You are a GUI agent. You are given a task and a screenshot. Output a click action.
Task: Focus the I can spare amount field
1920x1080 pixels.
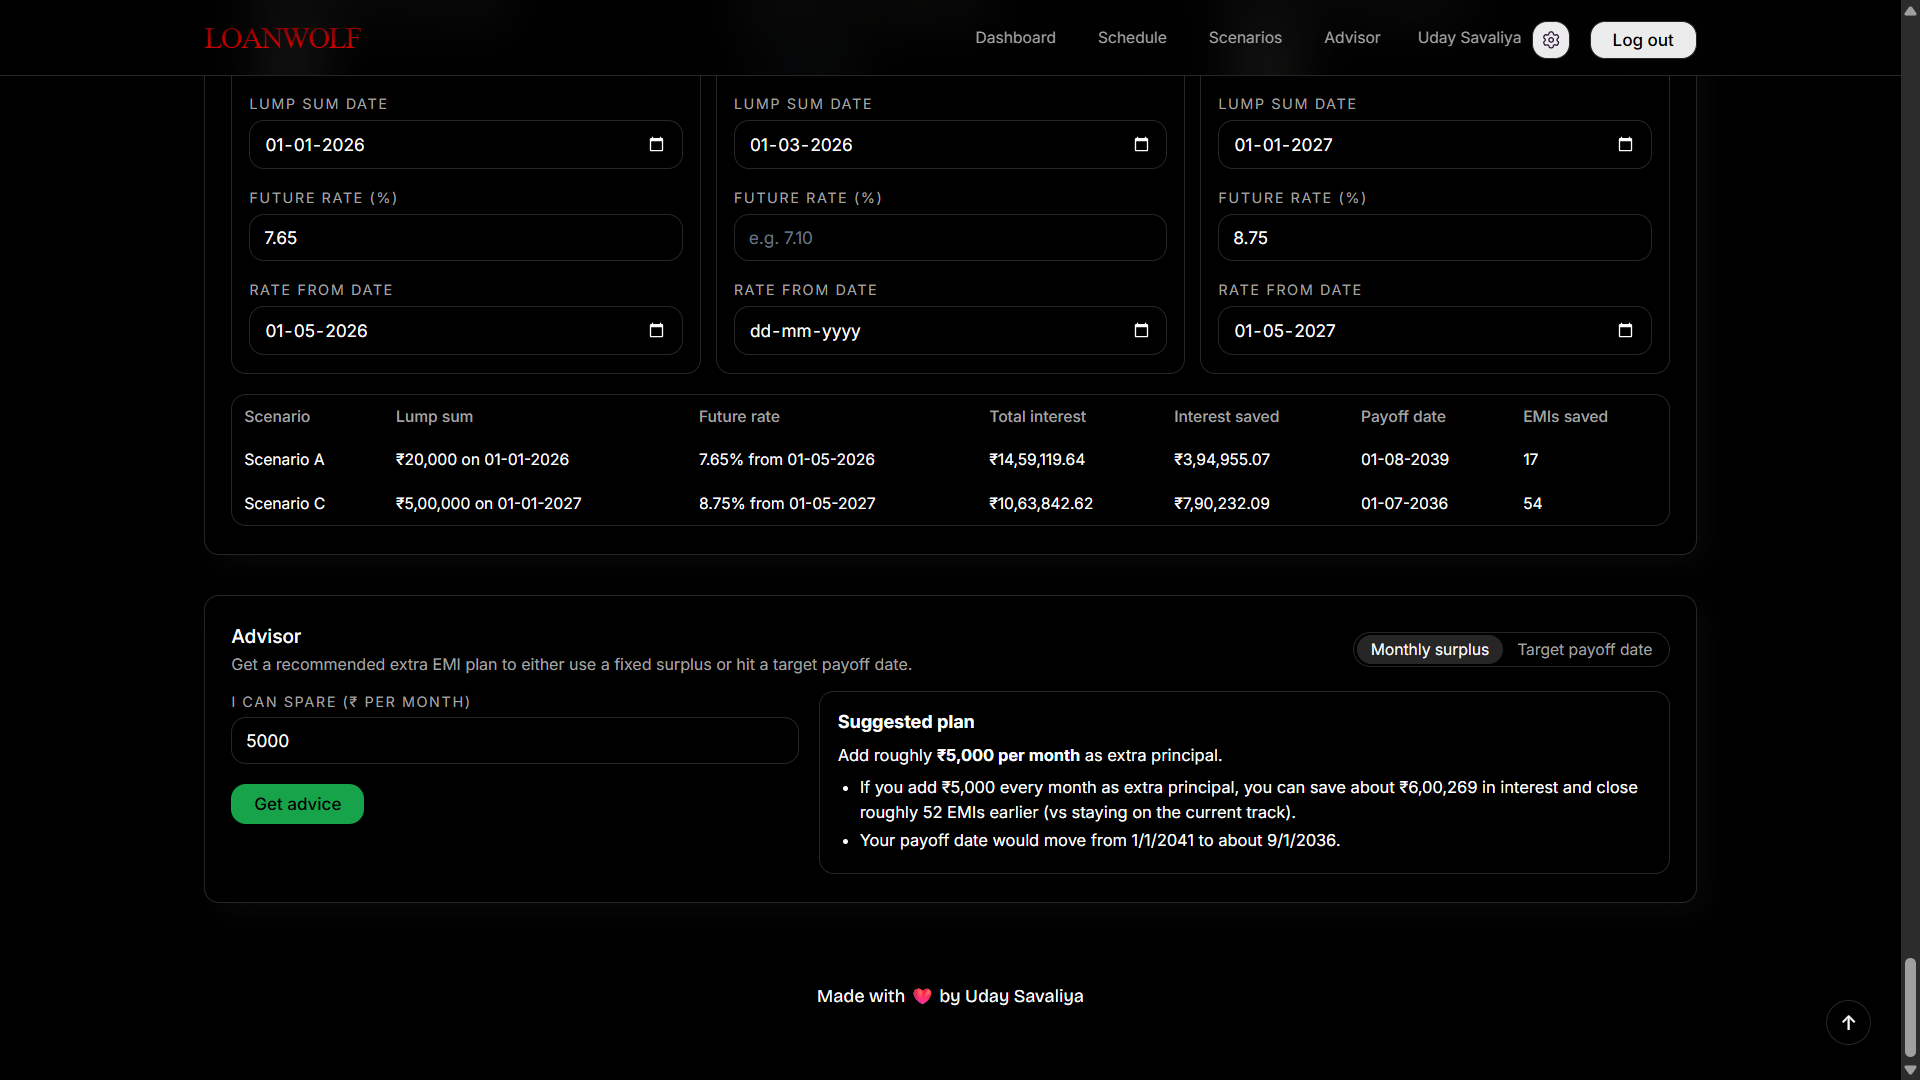pyautogui.click(x=514, y=741)
